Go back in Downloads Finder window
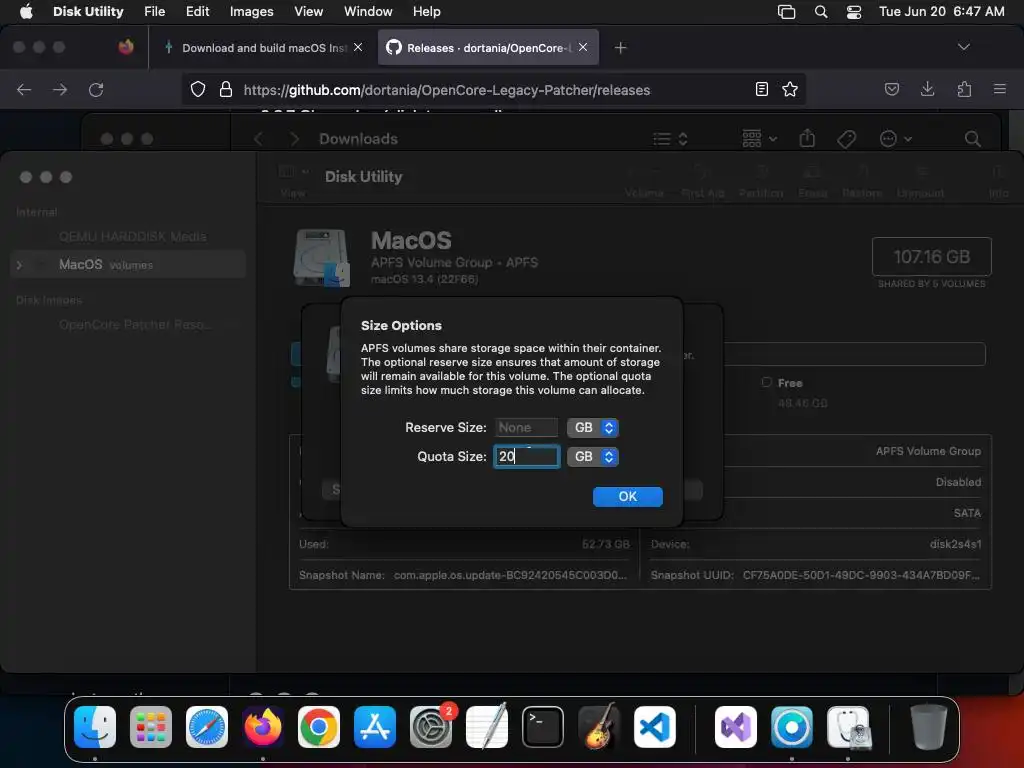 click(x=259, y=138)
